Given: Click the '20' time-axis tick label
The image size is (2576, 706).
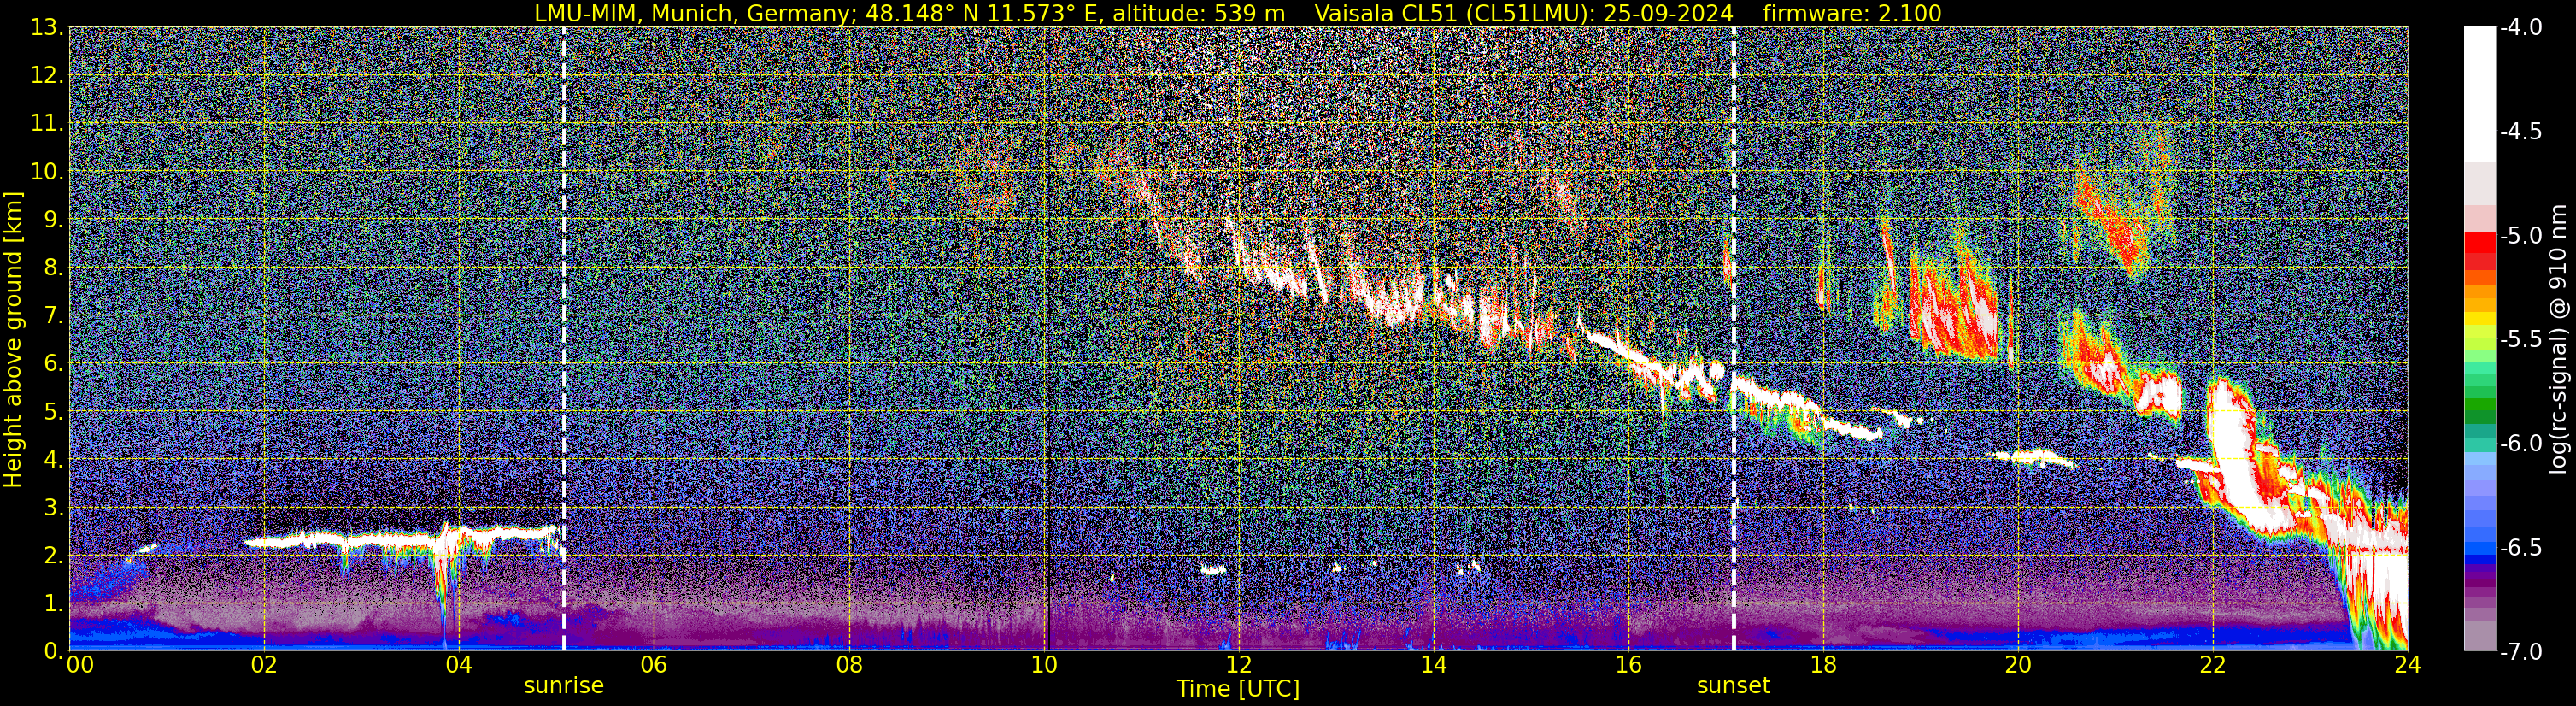Looking at the screenshot, I should (2018, 665).
